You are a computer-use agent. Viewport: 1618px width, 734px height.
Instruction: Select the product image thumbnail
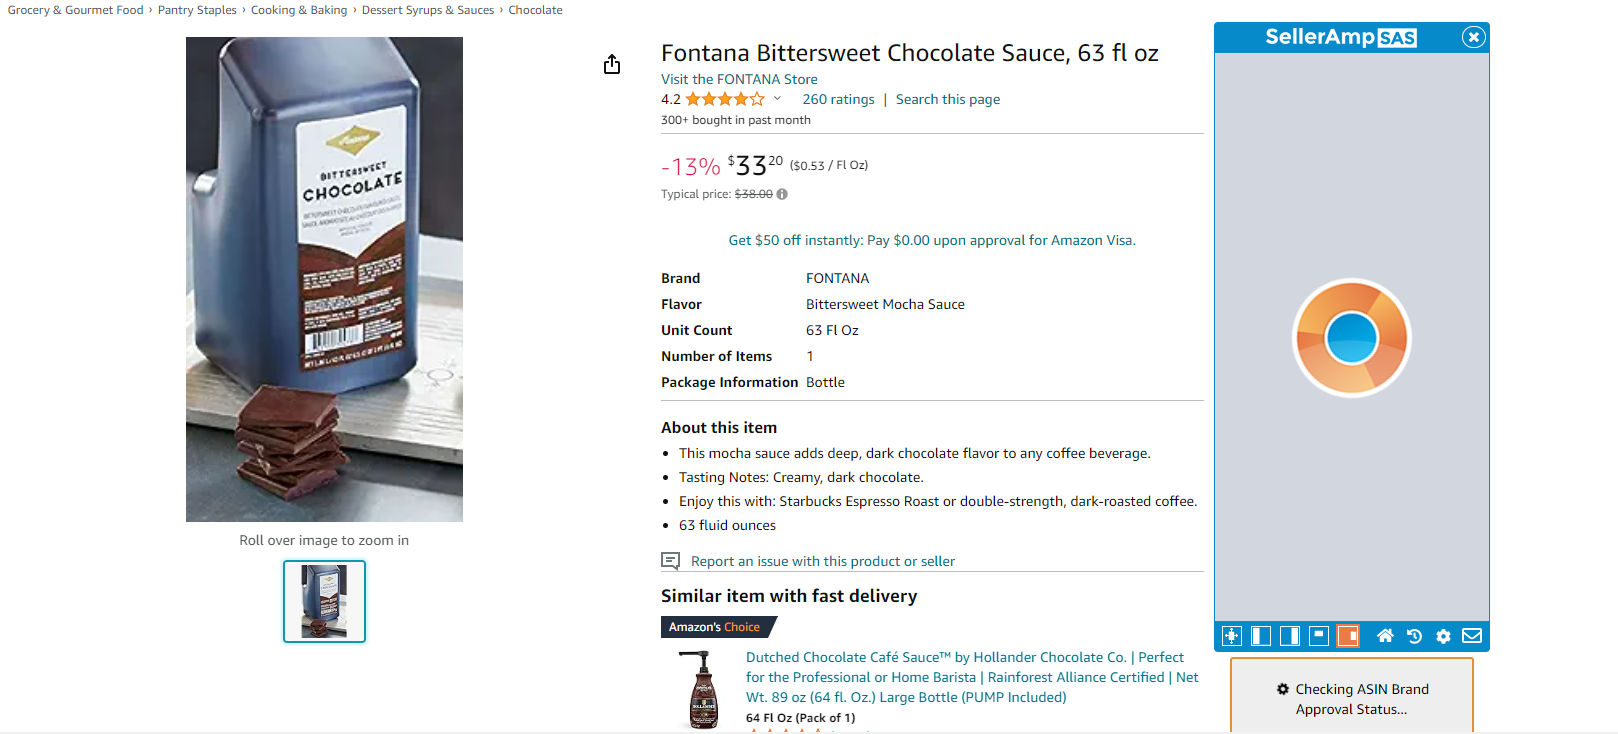click(324, 601)
